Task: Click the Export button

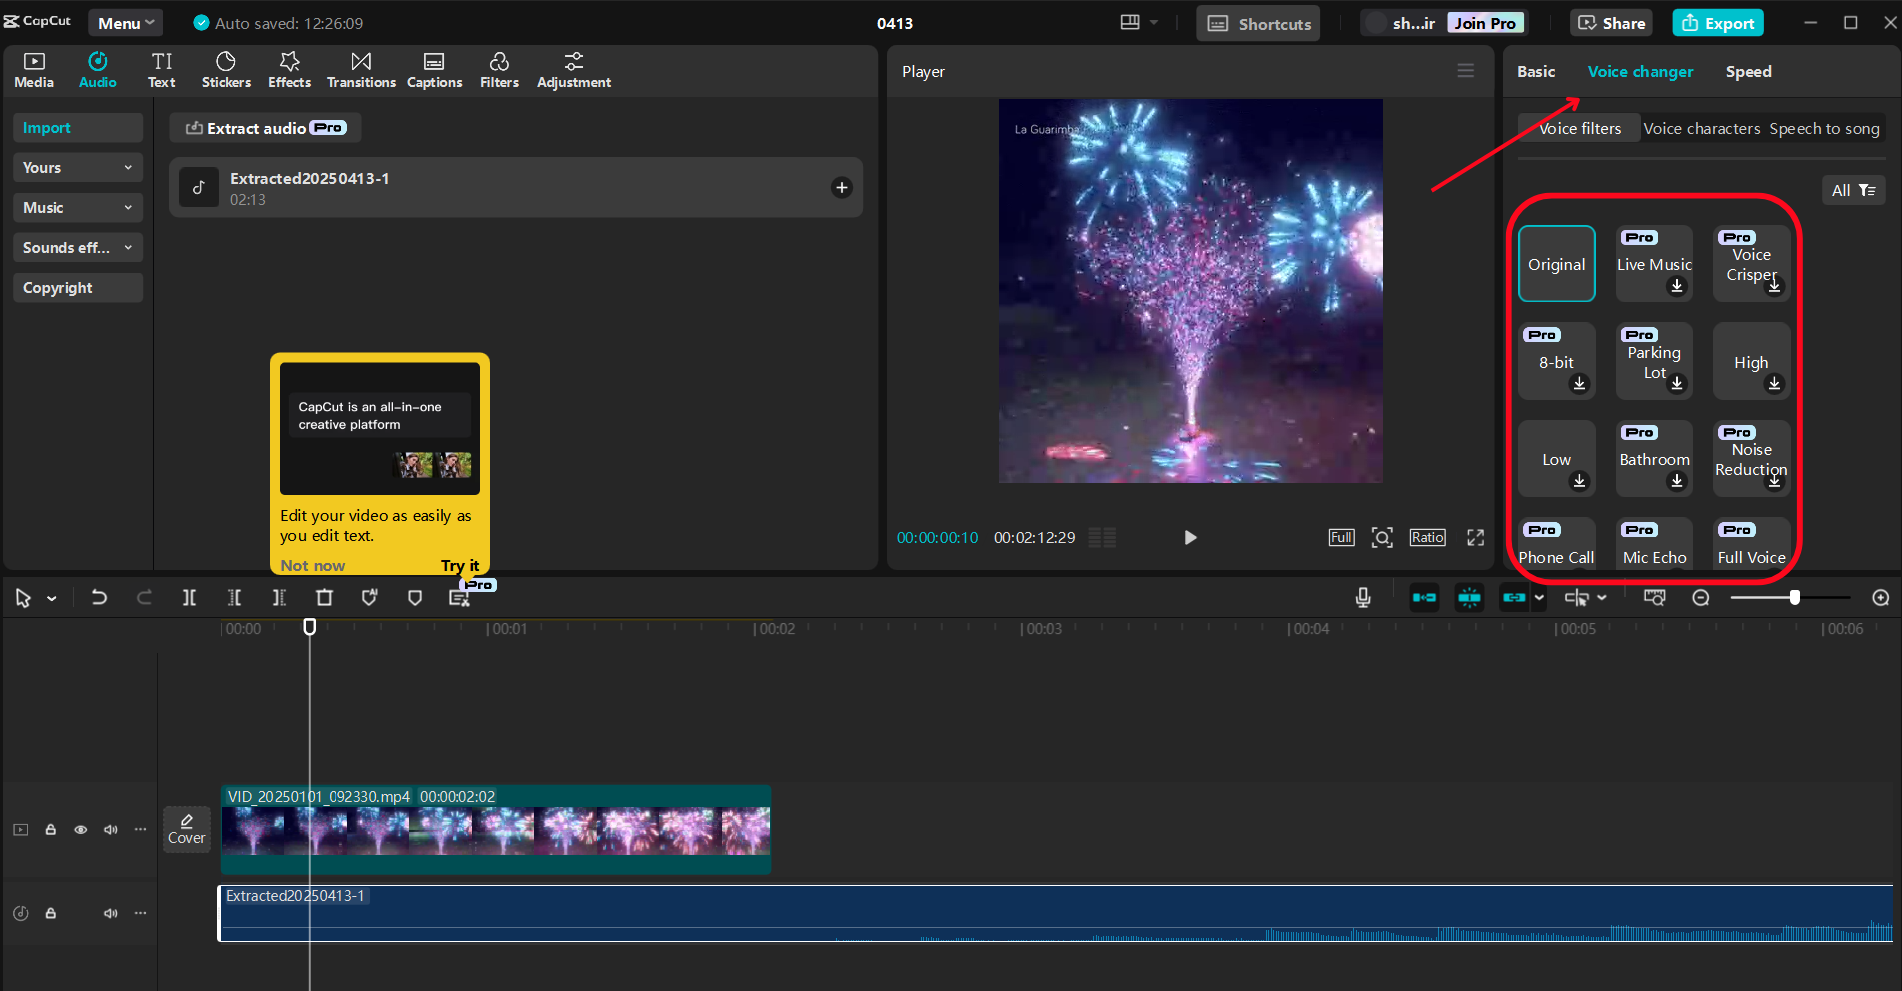Action: (1718, 23)
